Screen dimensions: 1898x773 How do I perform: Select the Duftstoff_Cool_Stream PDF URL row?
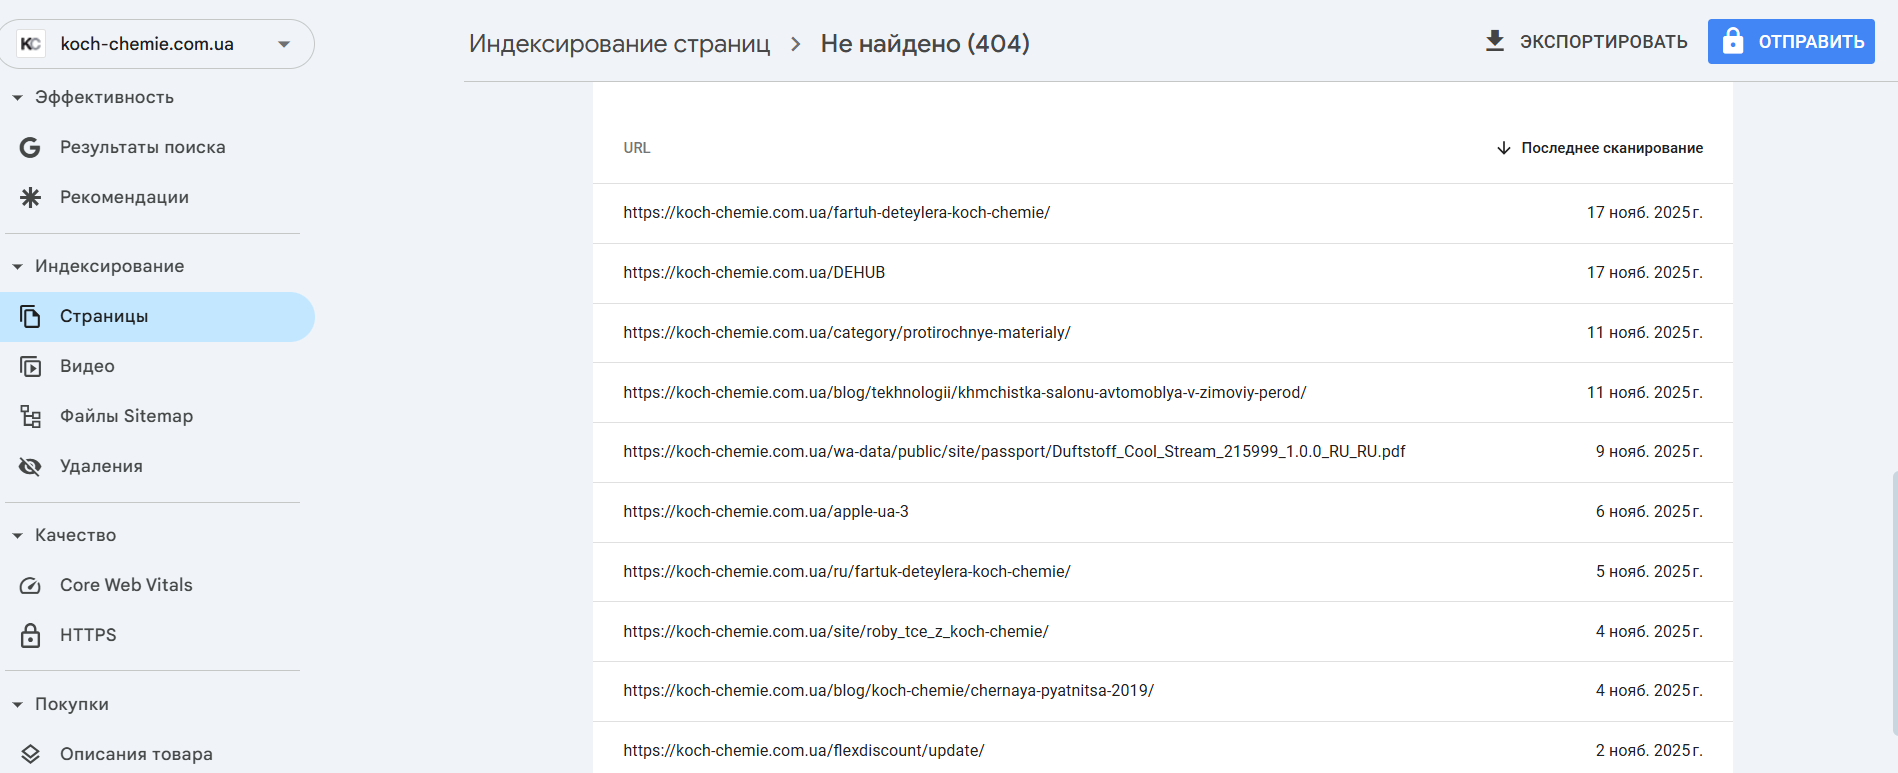pyautogui.click(x=1163, y=452)
